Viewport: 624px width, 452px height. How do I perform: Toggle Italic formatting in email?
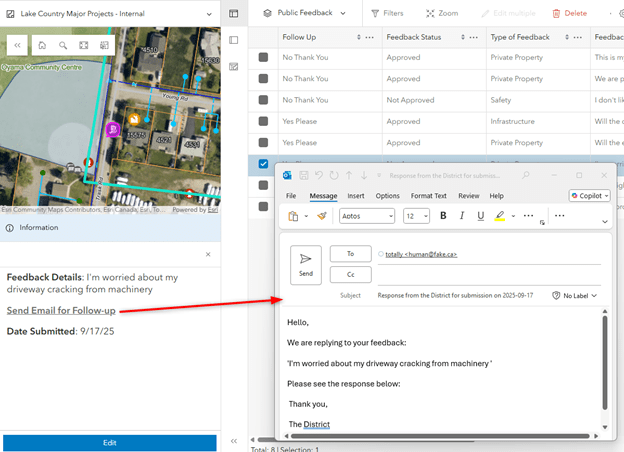[462, 216]
